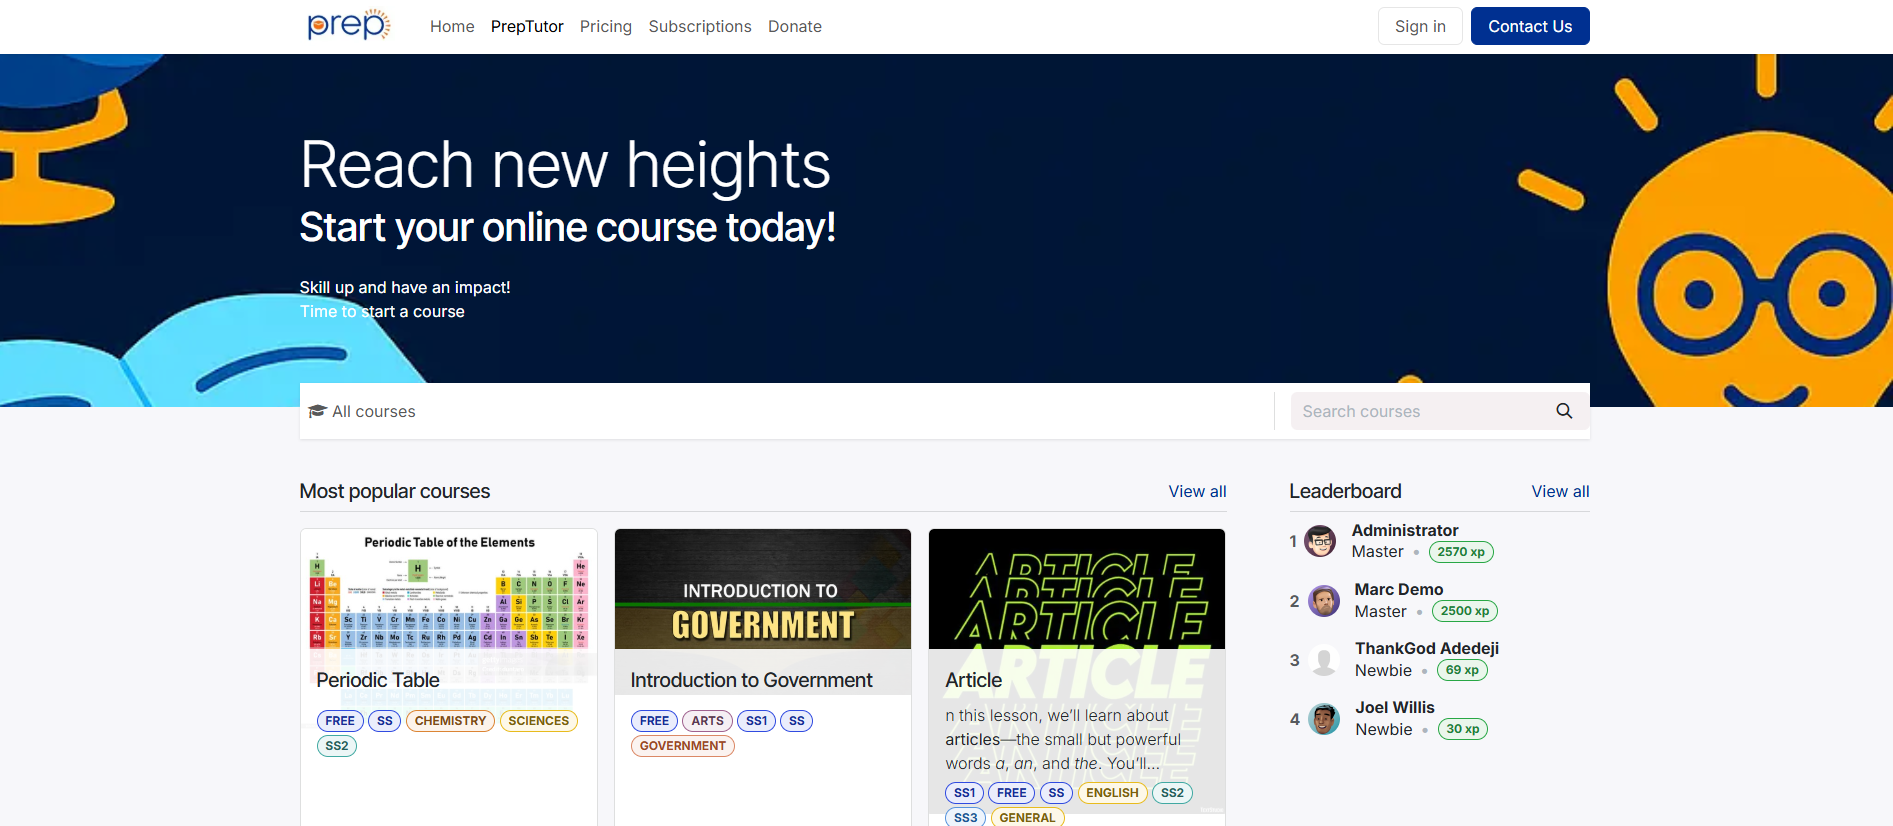This screenshot has width=1893, height=826.
Task: Click the 2570 xp badge
Action: [1461, 552]
